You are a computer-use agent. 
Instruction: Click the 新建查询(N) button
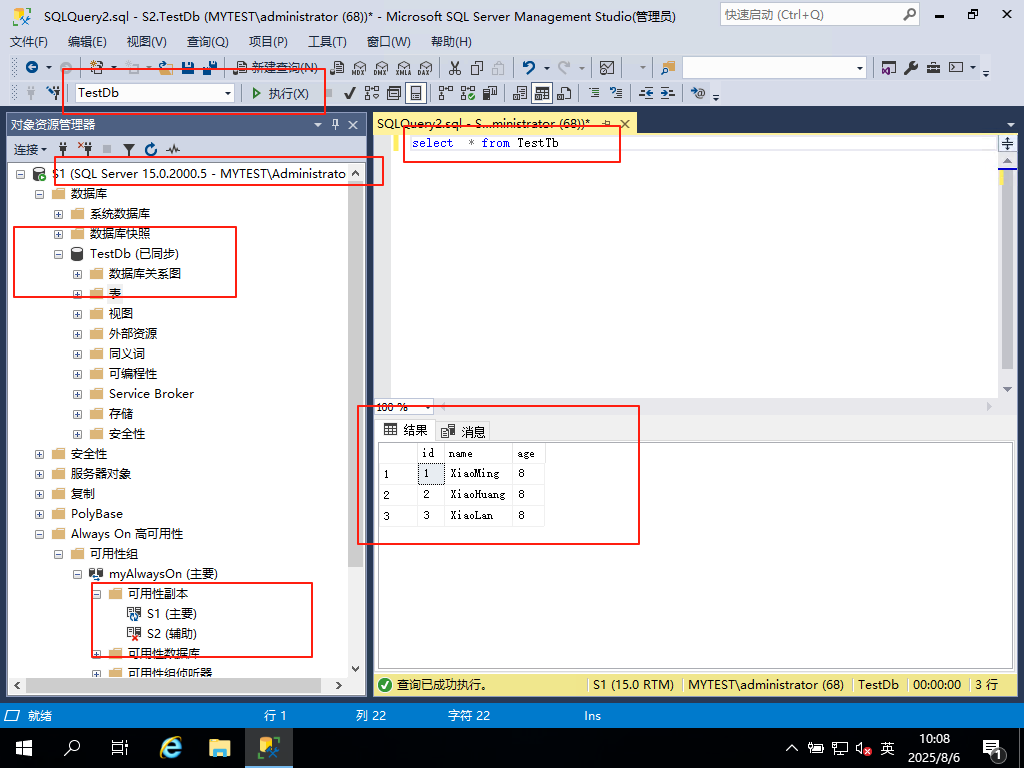(x=277, y=67)
